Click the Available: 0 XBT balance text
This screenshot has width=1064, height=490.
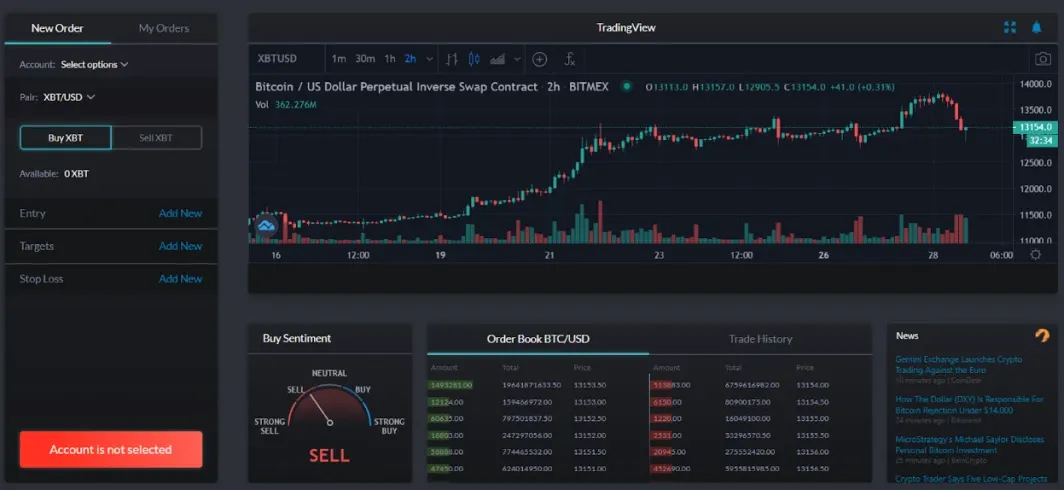tap(54, 174)
